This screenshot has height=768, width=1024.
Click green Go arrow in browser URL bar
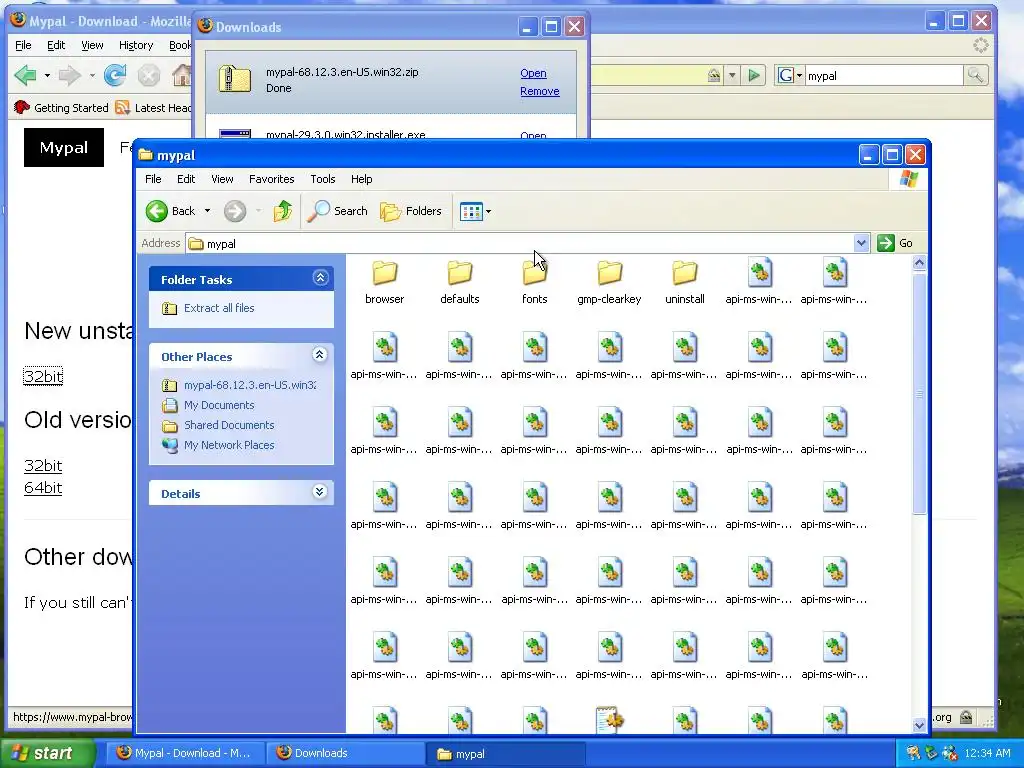[754, 76]
